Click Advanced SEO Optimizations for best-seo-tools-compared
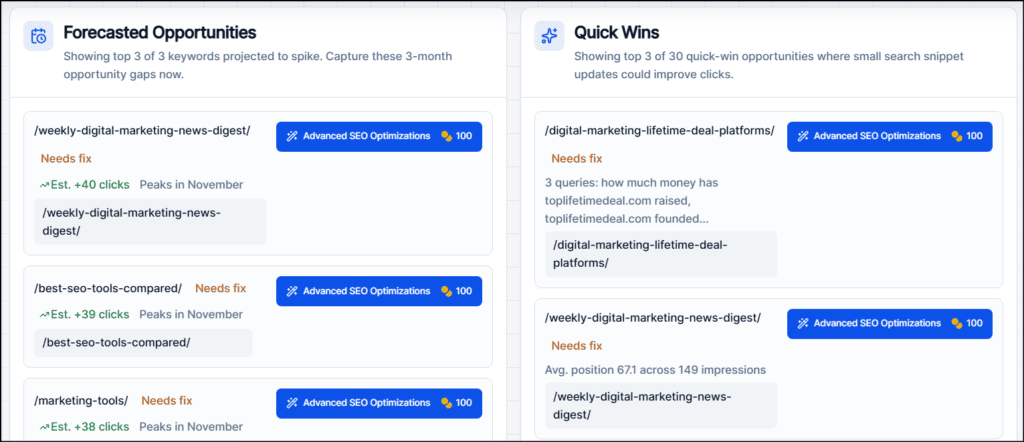The height and width of the screenshot is (442, 1024). [x=379, y=291]
